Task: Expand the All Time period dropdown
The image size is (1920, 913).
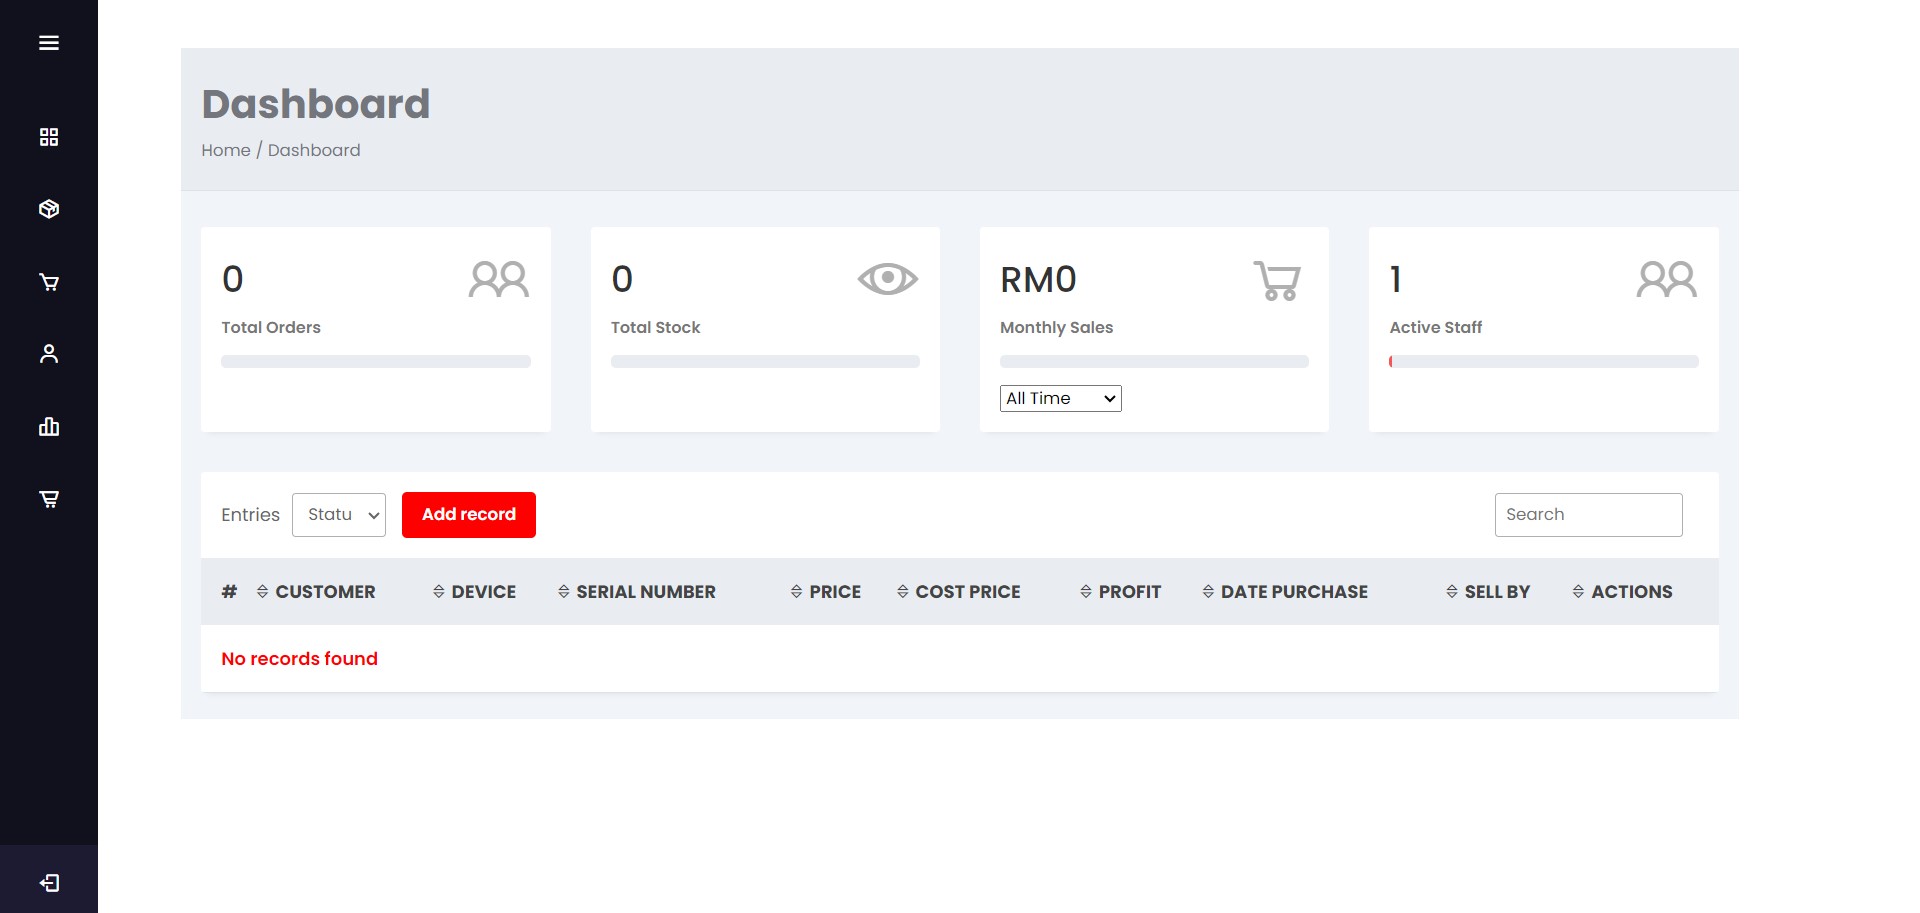Action: [1060, 398]
